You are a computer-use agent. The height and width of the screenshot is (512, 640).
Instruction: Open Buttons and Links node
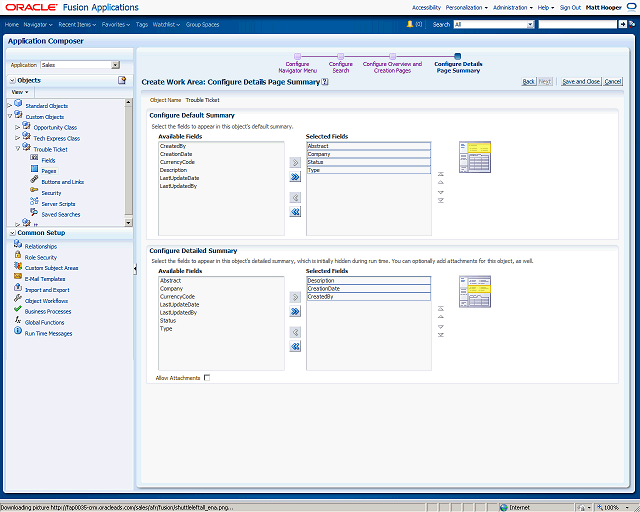(62, 182)
